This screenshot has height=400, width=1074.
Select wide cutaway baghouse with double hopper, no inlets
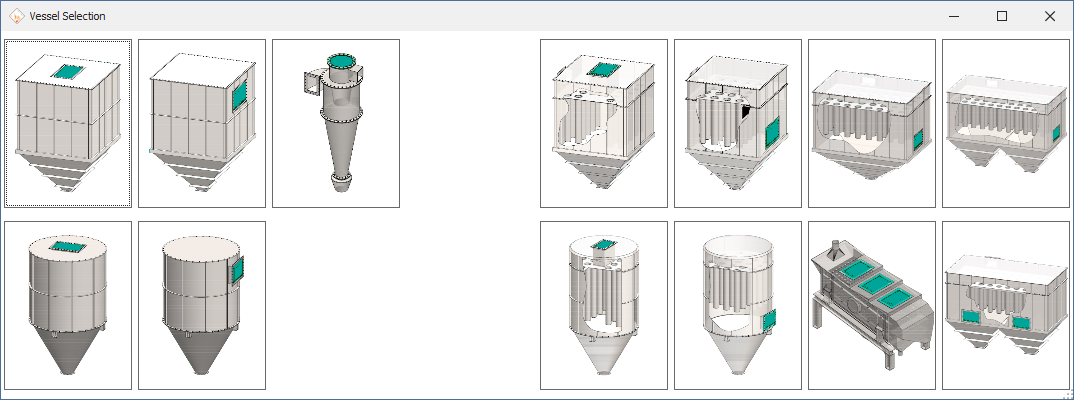click(1006, 124)
